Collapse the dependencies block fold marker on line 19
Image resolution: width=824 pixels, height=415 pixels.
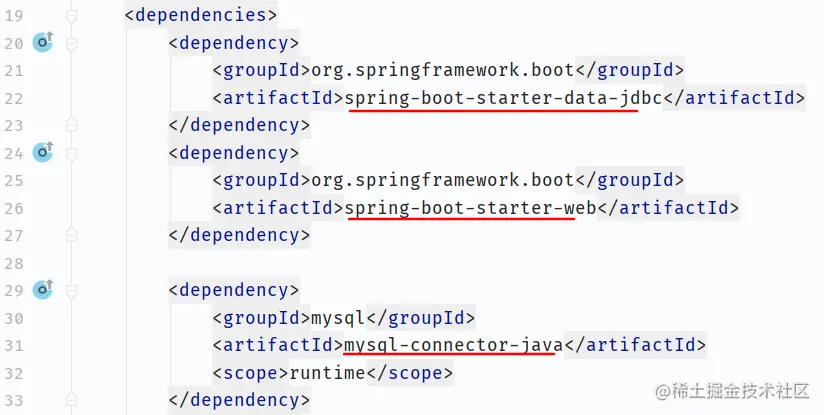tap(71, 16)
